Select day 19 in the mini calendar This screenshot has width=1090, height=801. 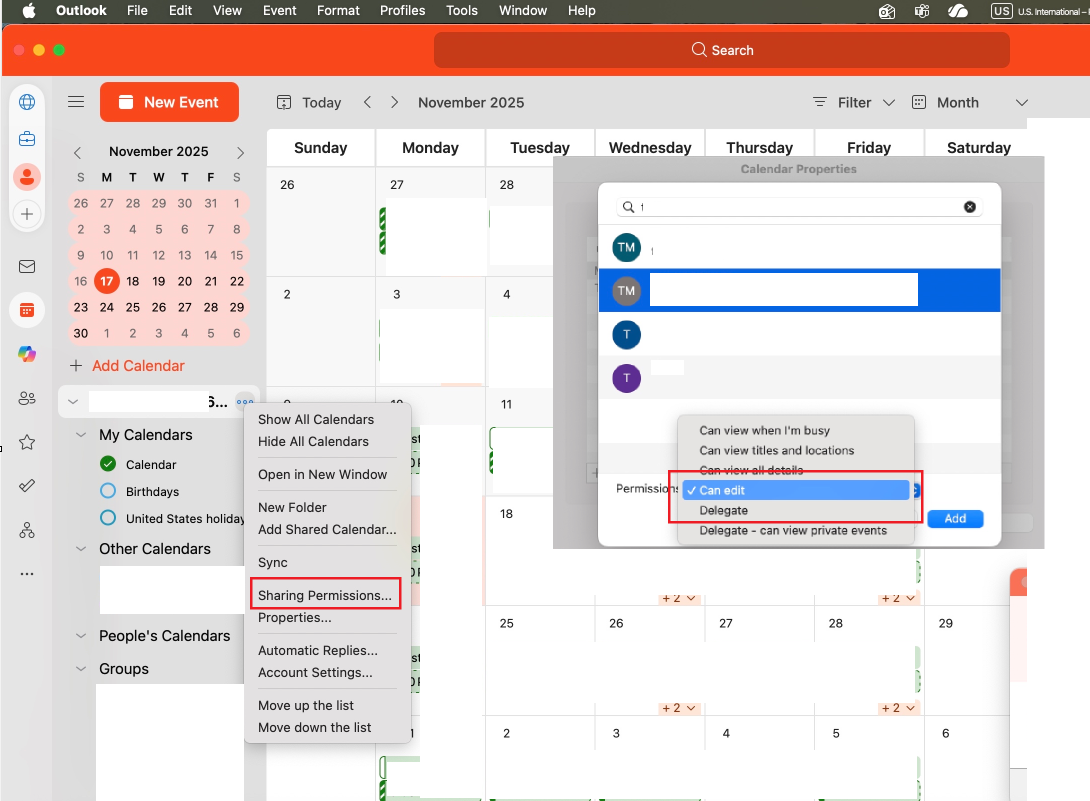(x=158, y=282)
